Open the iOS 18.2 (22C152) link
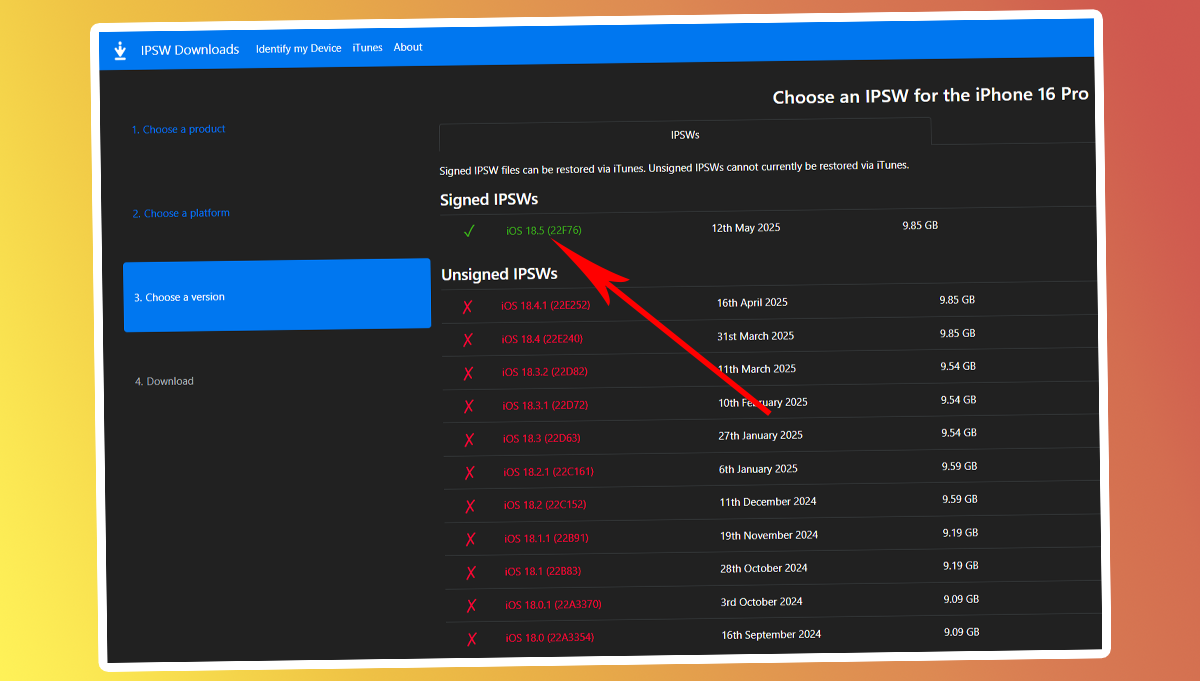Screen dimensions: 1200x681 coord(545,505)
